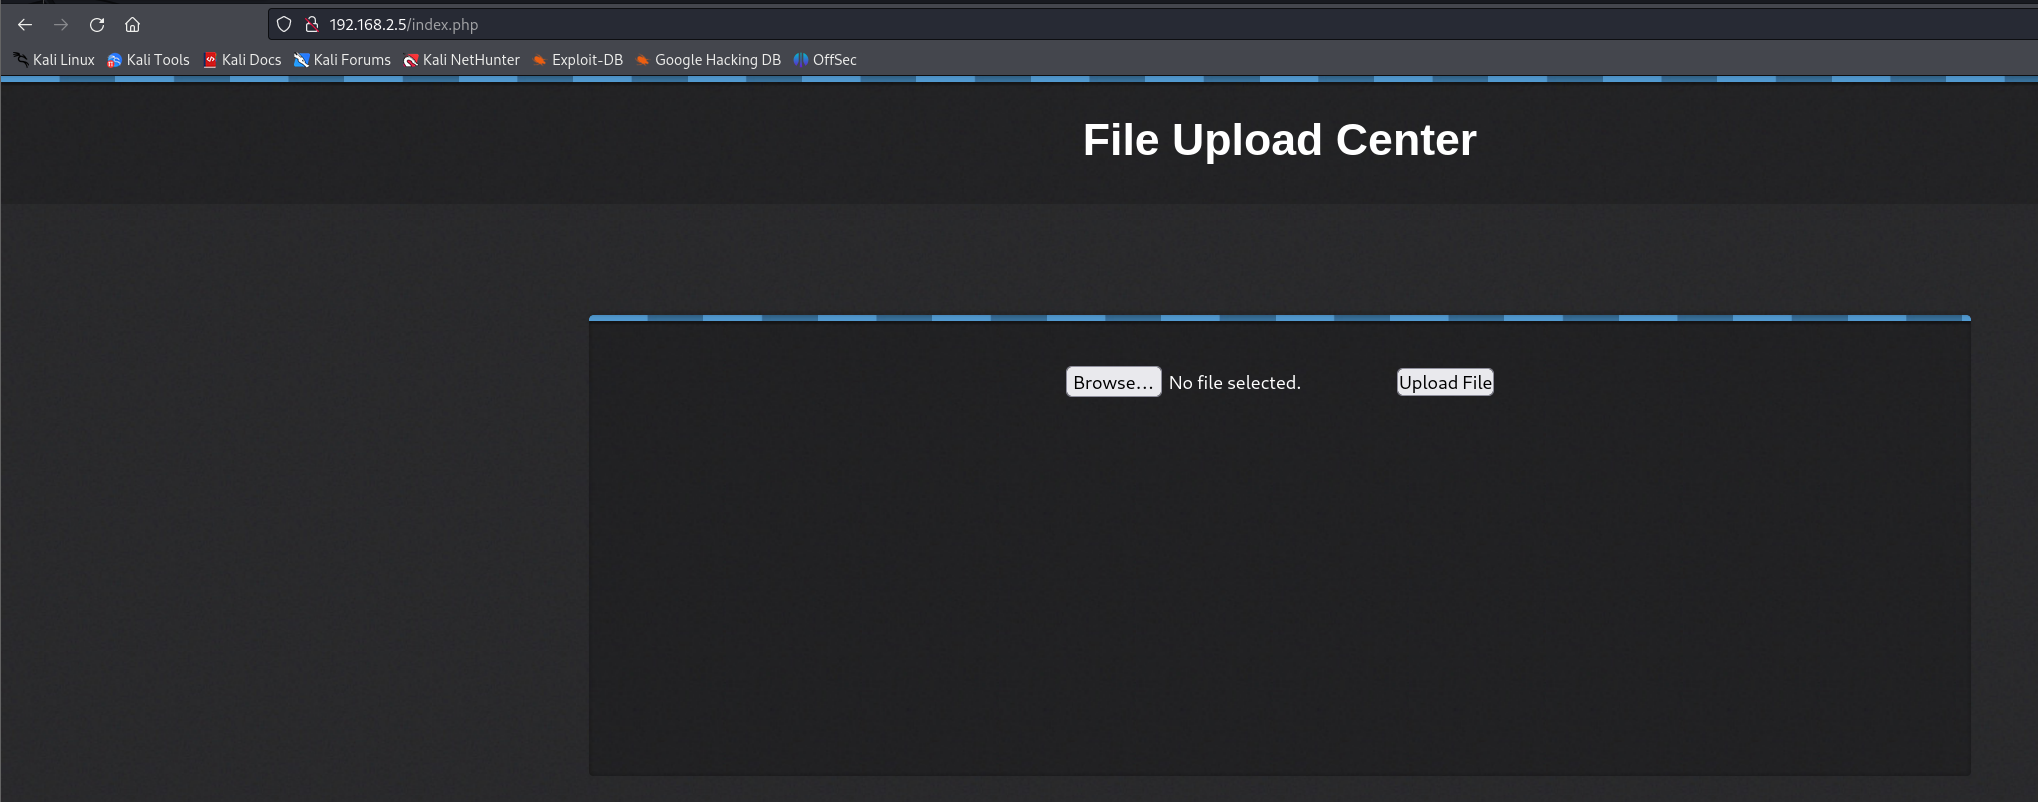Open the Kali Docs bookmark

pyautogui.click(x=242, y=60)
